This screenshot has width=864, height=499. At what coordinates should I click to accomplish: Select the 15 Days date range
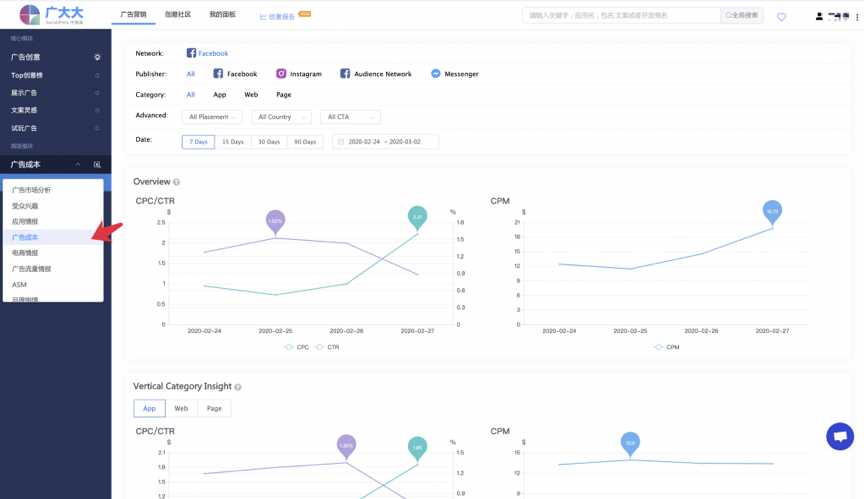(233, 142)
